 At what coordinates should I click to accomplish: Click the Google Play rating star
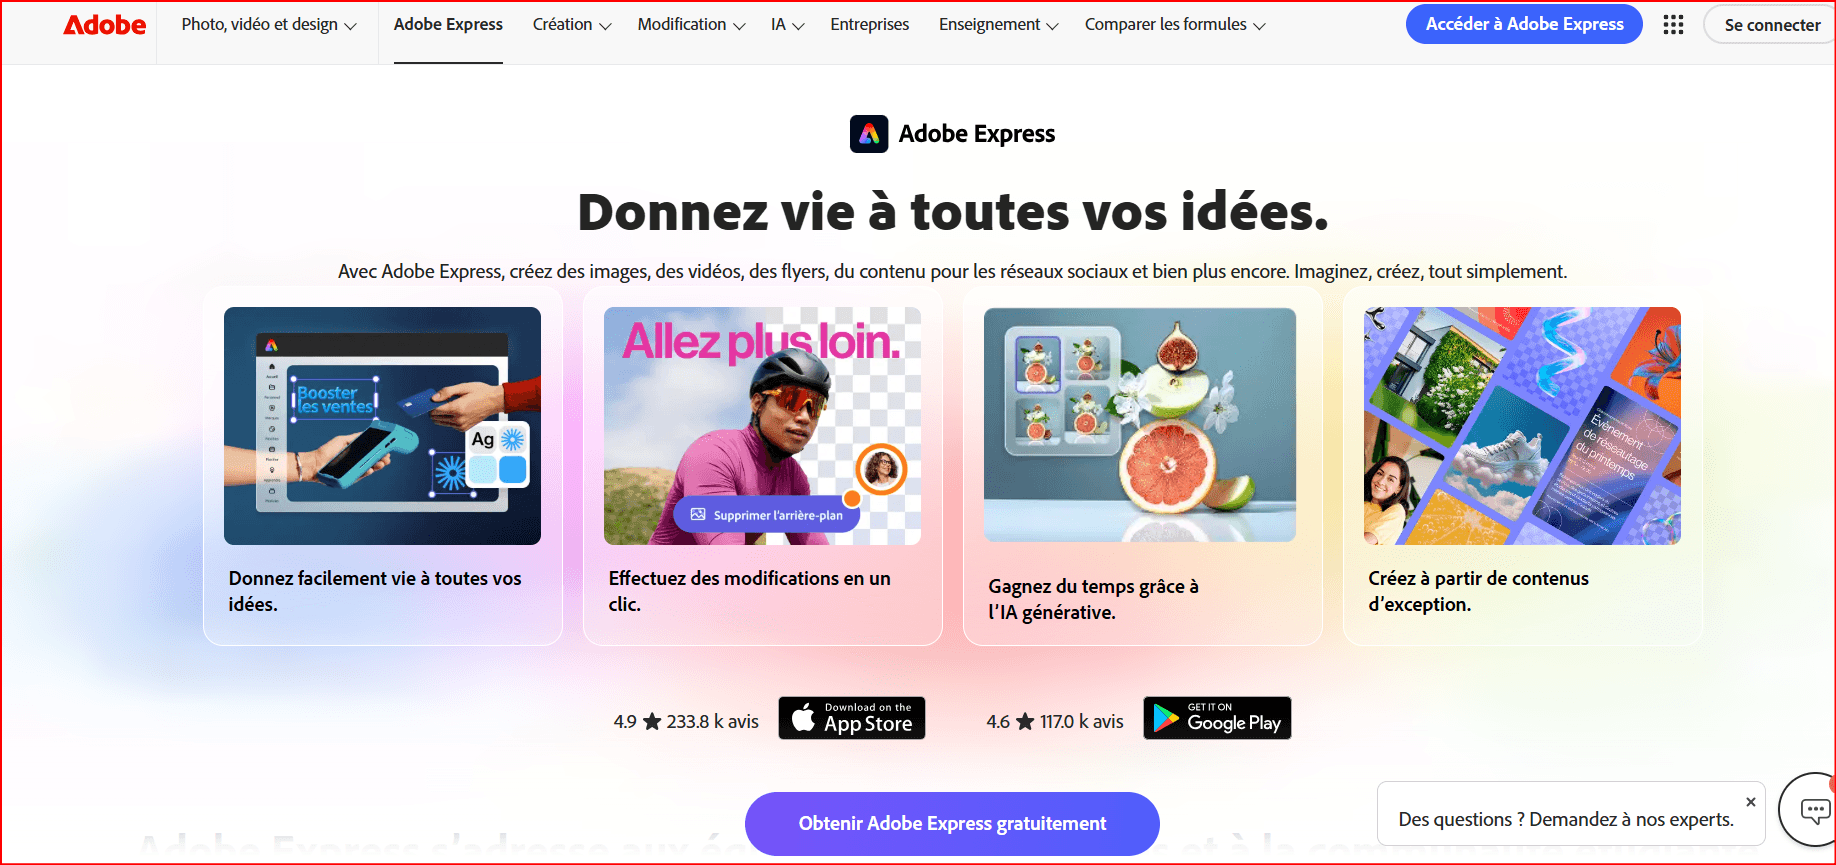(1025, 721)
